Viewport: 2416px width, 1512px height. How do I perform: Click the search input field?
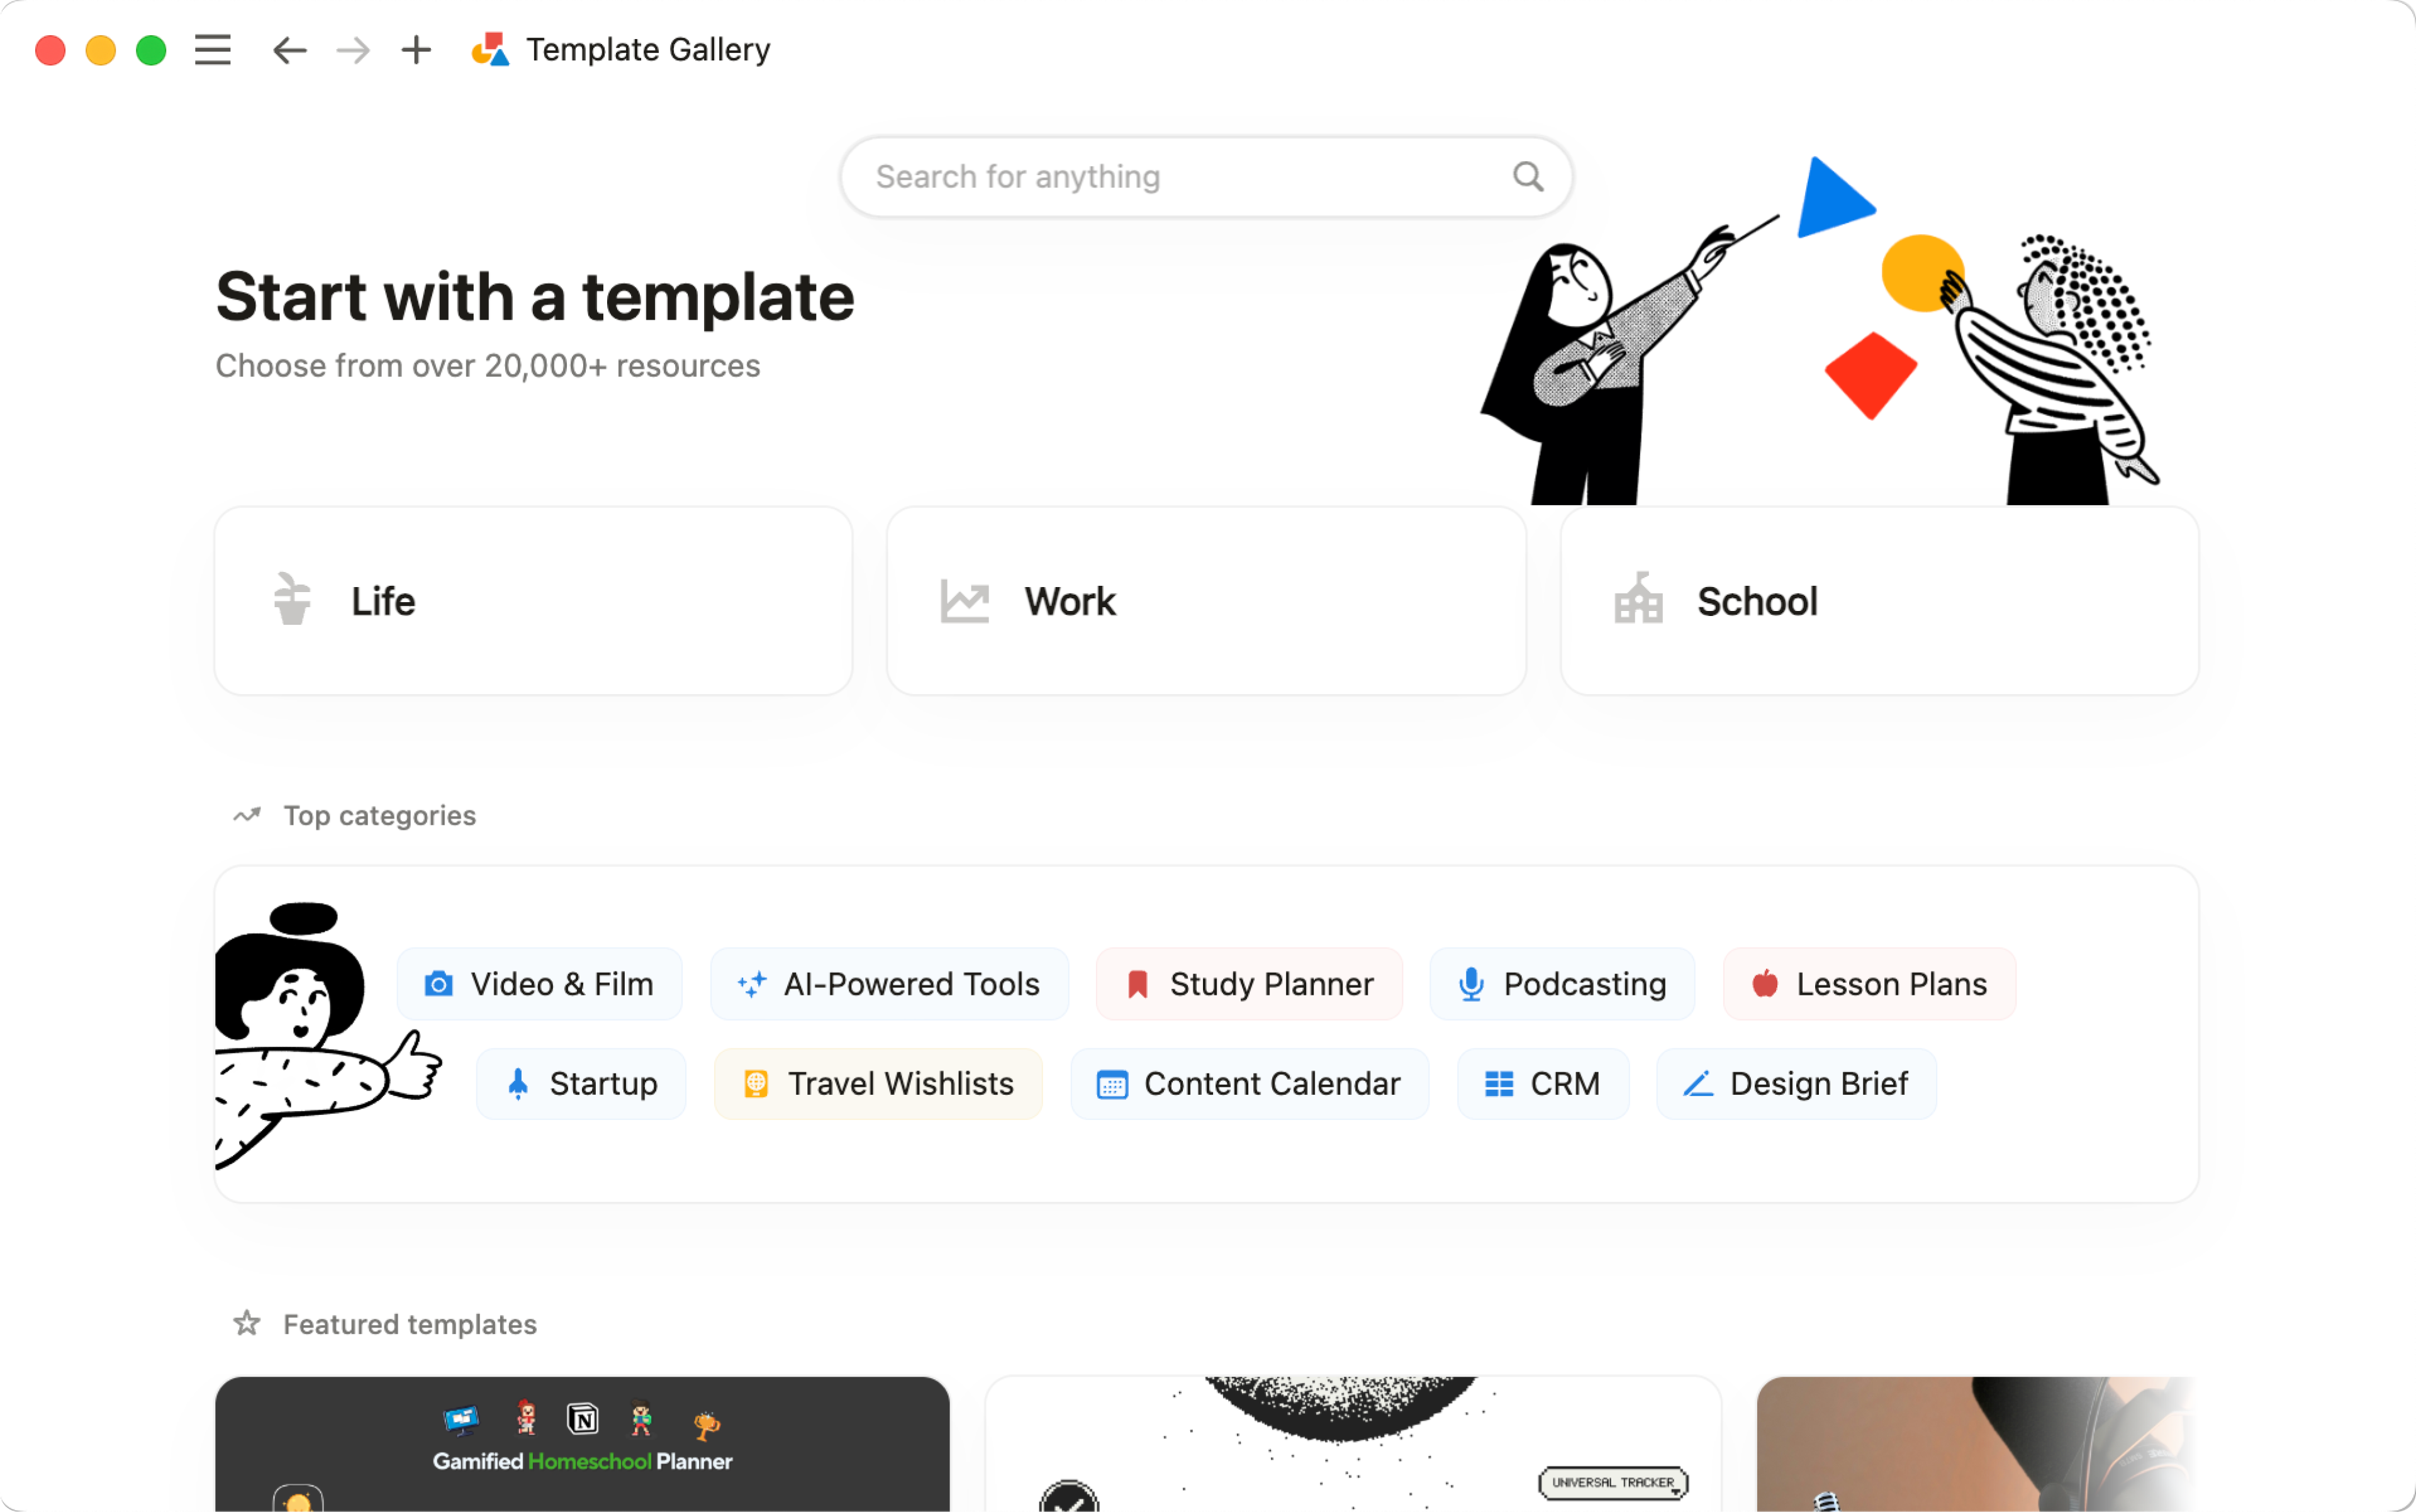click(x=1207, y=176)
